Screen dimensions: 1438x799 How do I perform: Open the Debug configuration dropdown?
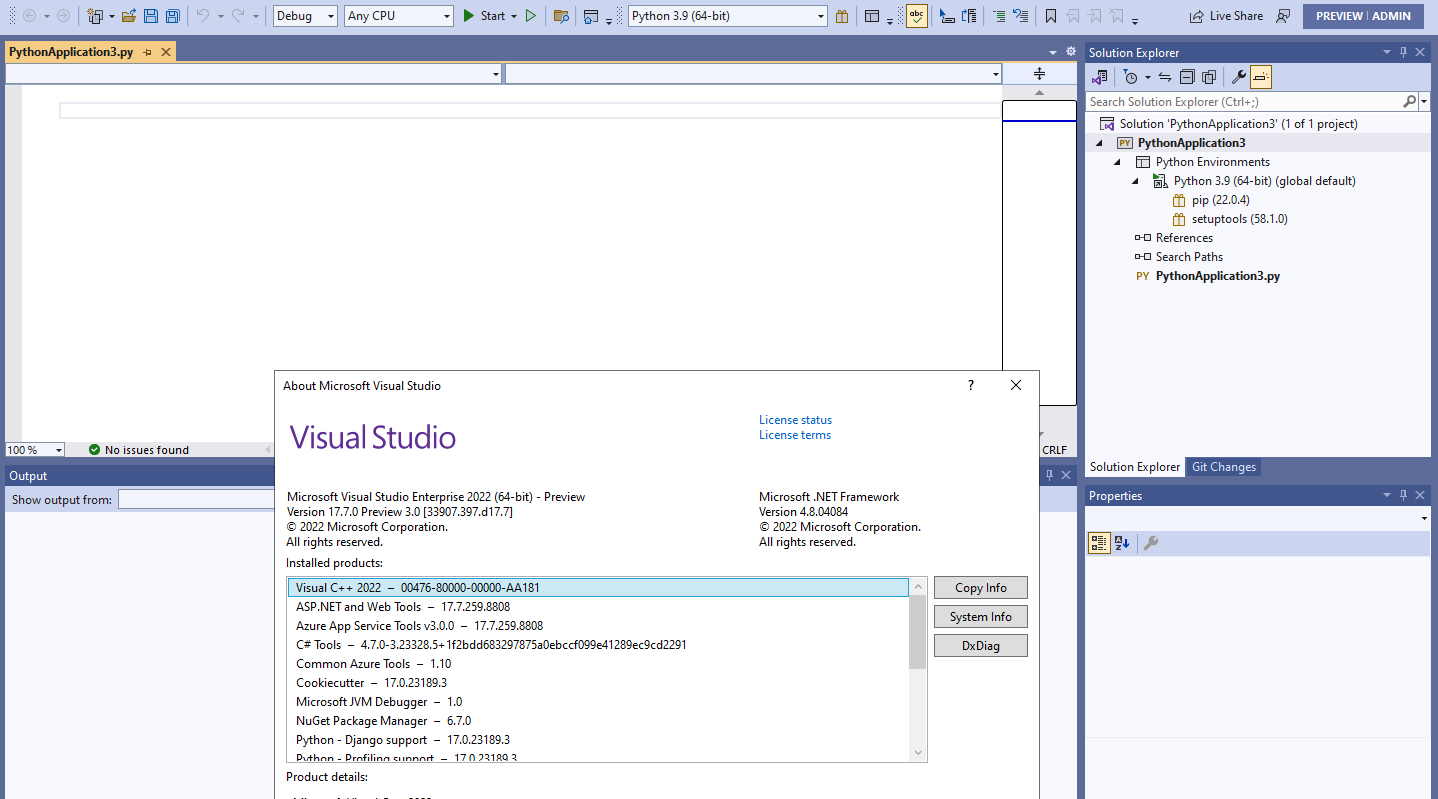(x=304, y=15)
